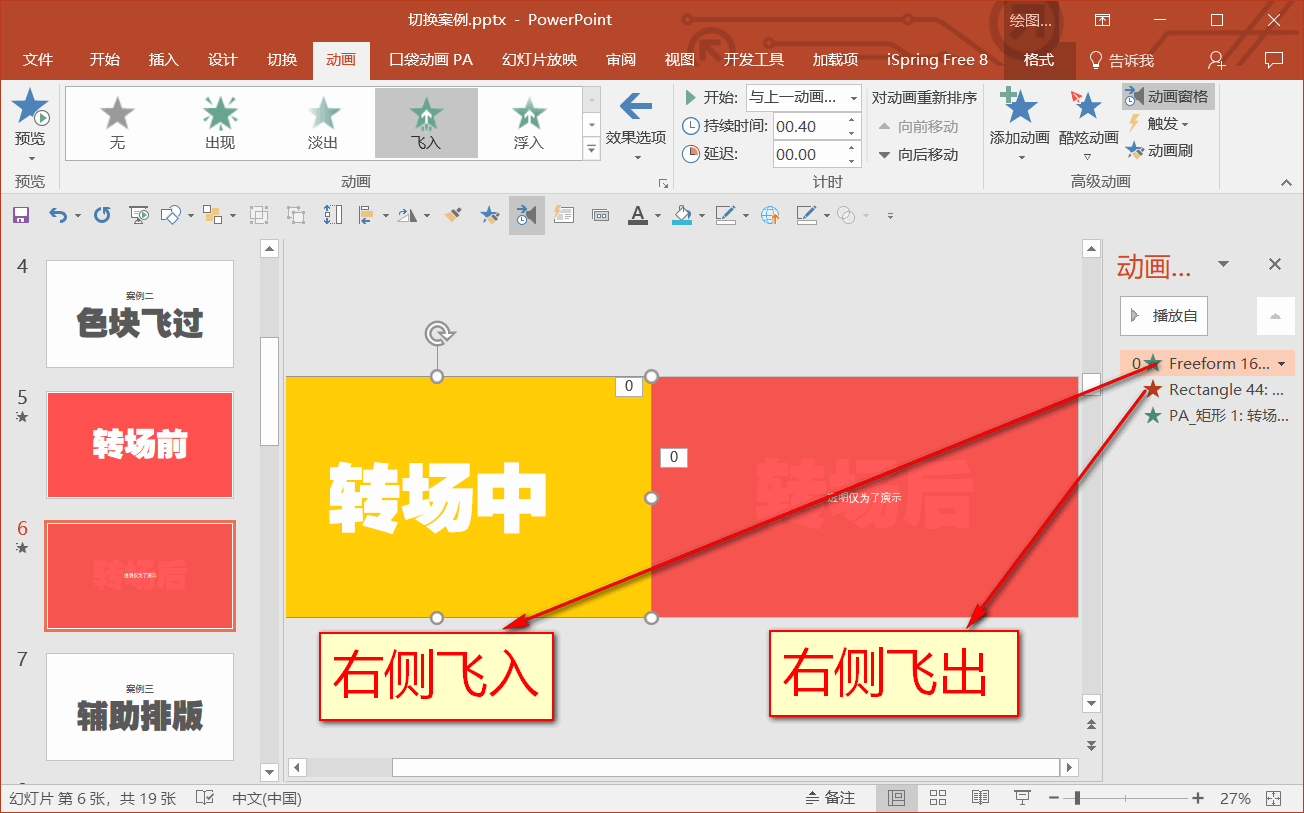Open the 口袋动画 PA tab
This screenshot has height=813, width=1304.
pyautogui.click(x=431, y=60)
